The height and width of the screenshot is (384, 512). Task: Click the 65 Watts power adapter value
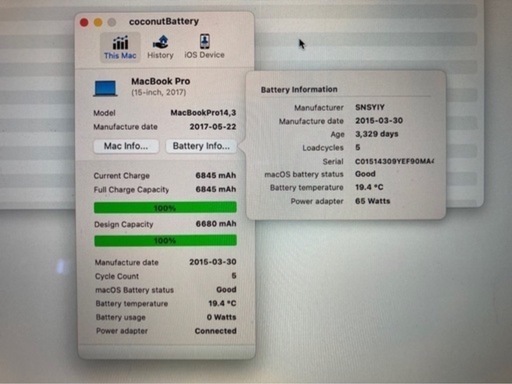point(373,201)
